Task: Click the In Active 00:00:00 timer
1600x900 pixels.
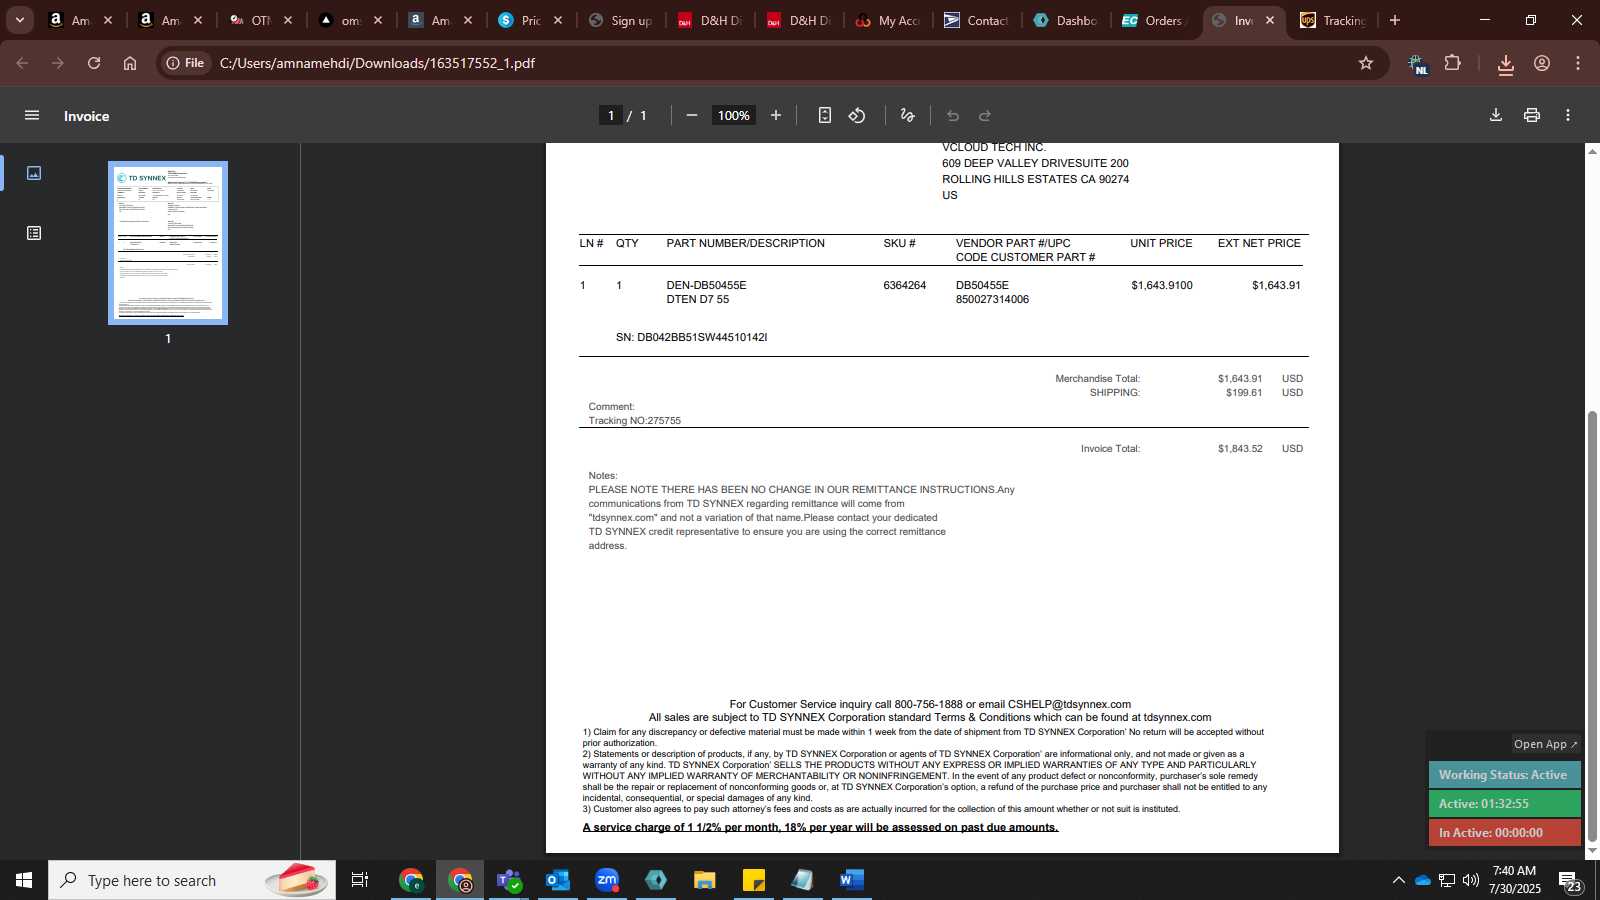Action: (x=1504, y=832)
